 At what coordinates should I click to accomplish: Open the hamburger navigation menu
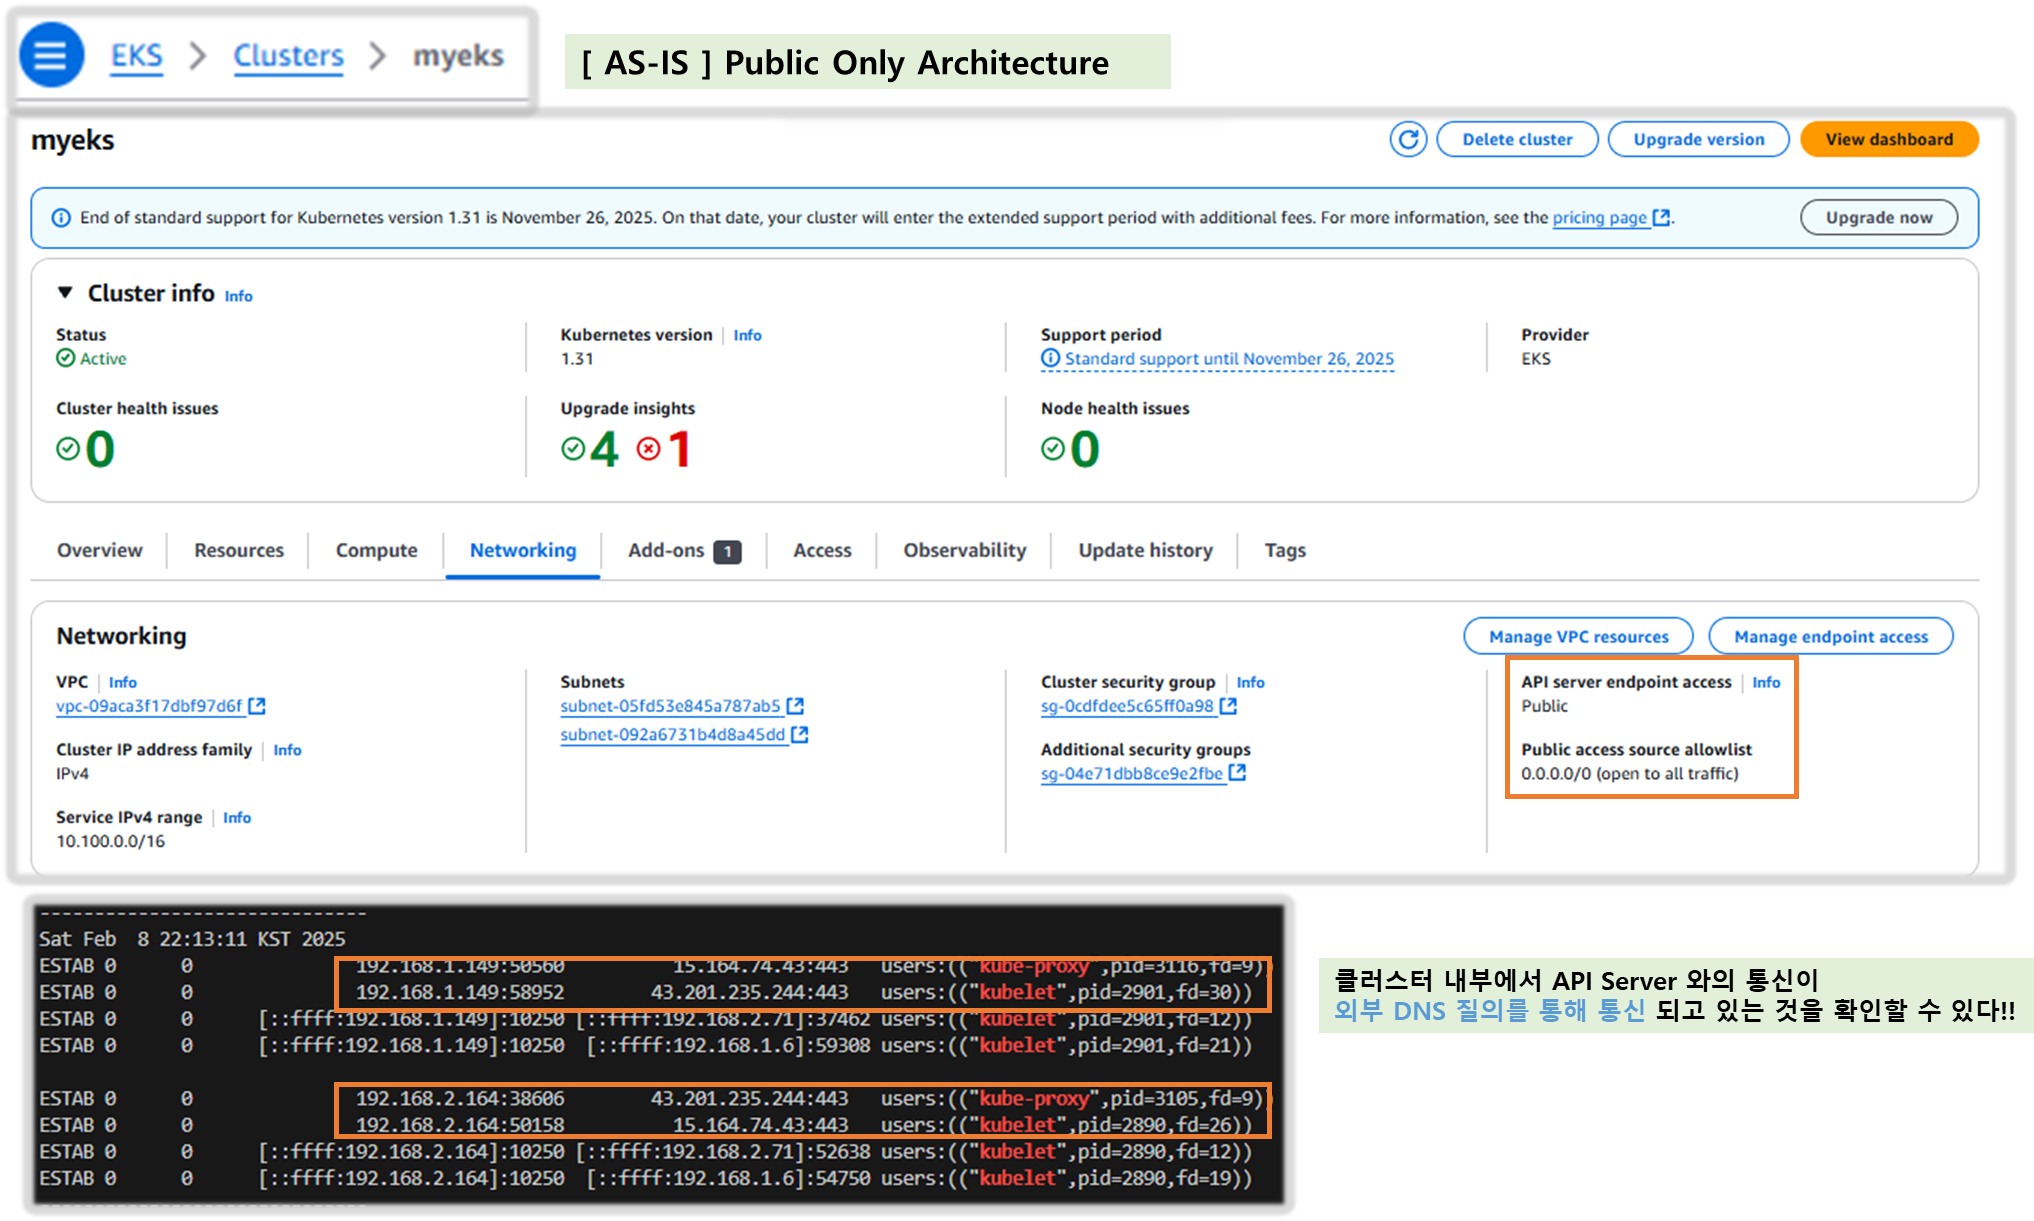coord(51,55)
